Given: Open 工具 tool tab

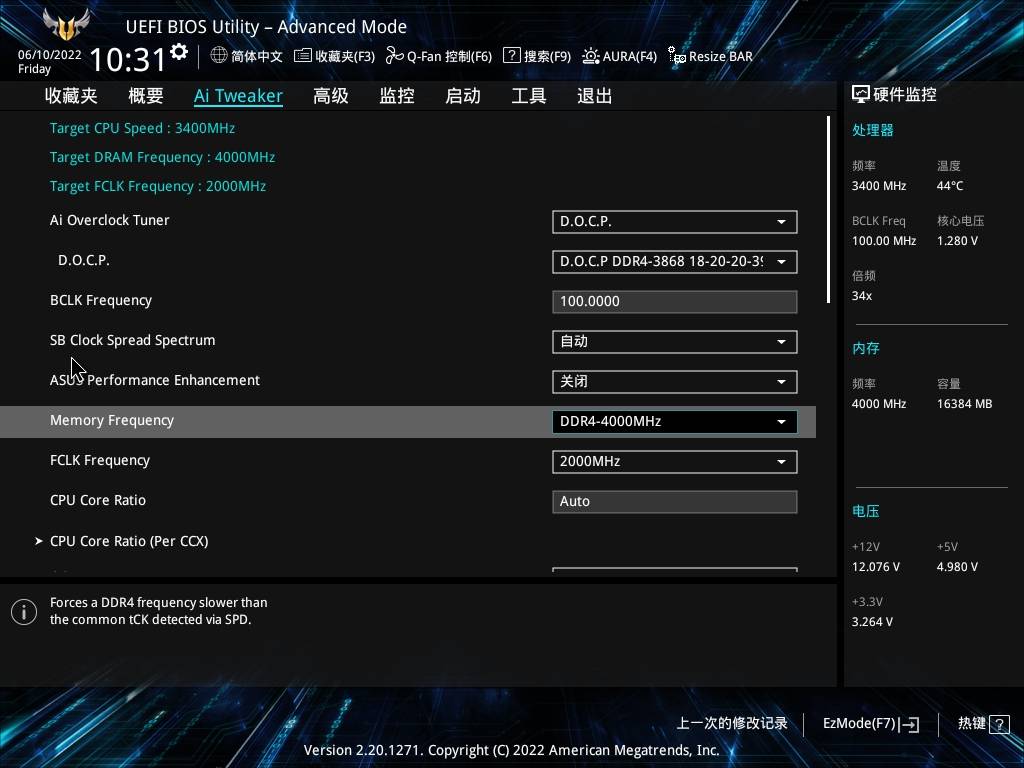Looking at the screenshot, I should pos(528,96).
